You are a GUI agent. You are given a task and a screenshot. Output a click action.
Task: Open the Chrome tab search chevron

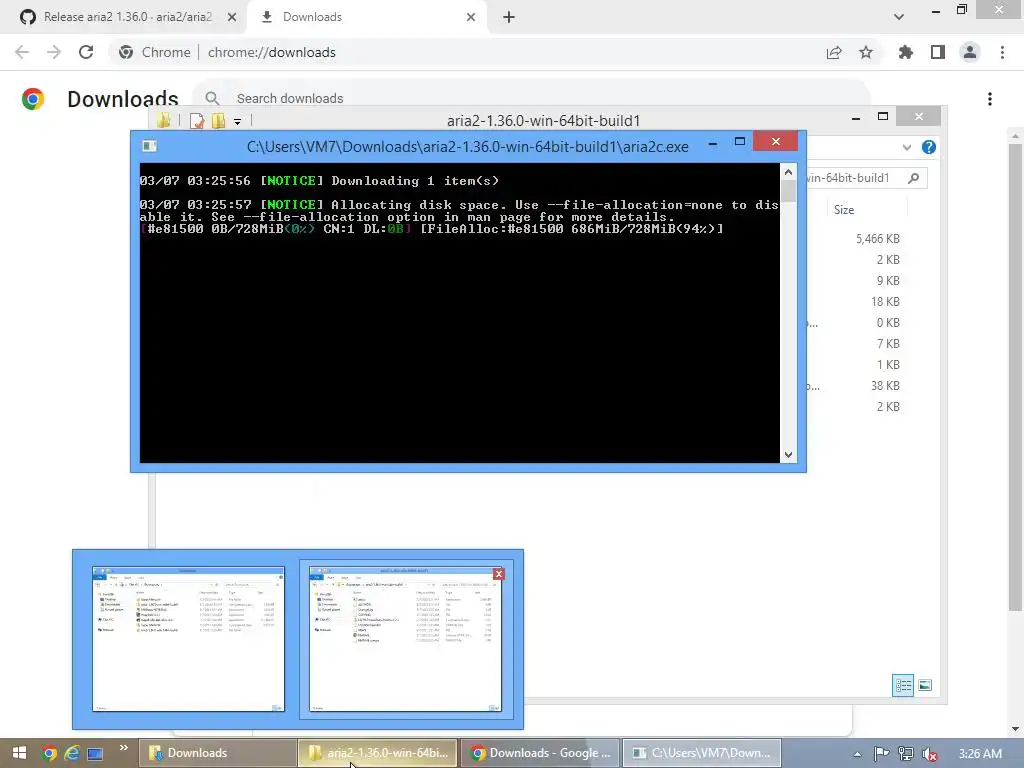coord(899,17)
